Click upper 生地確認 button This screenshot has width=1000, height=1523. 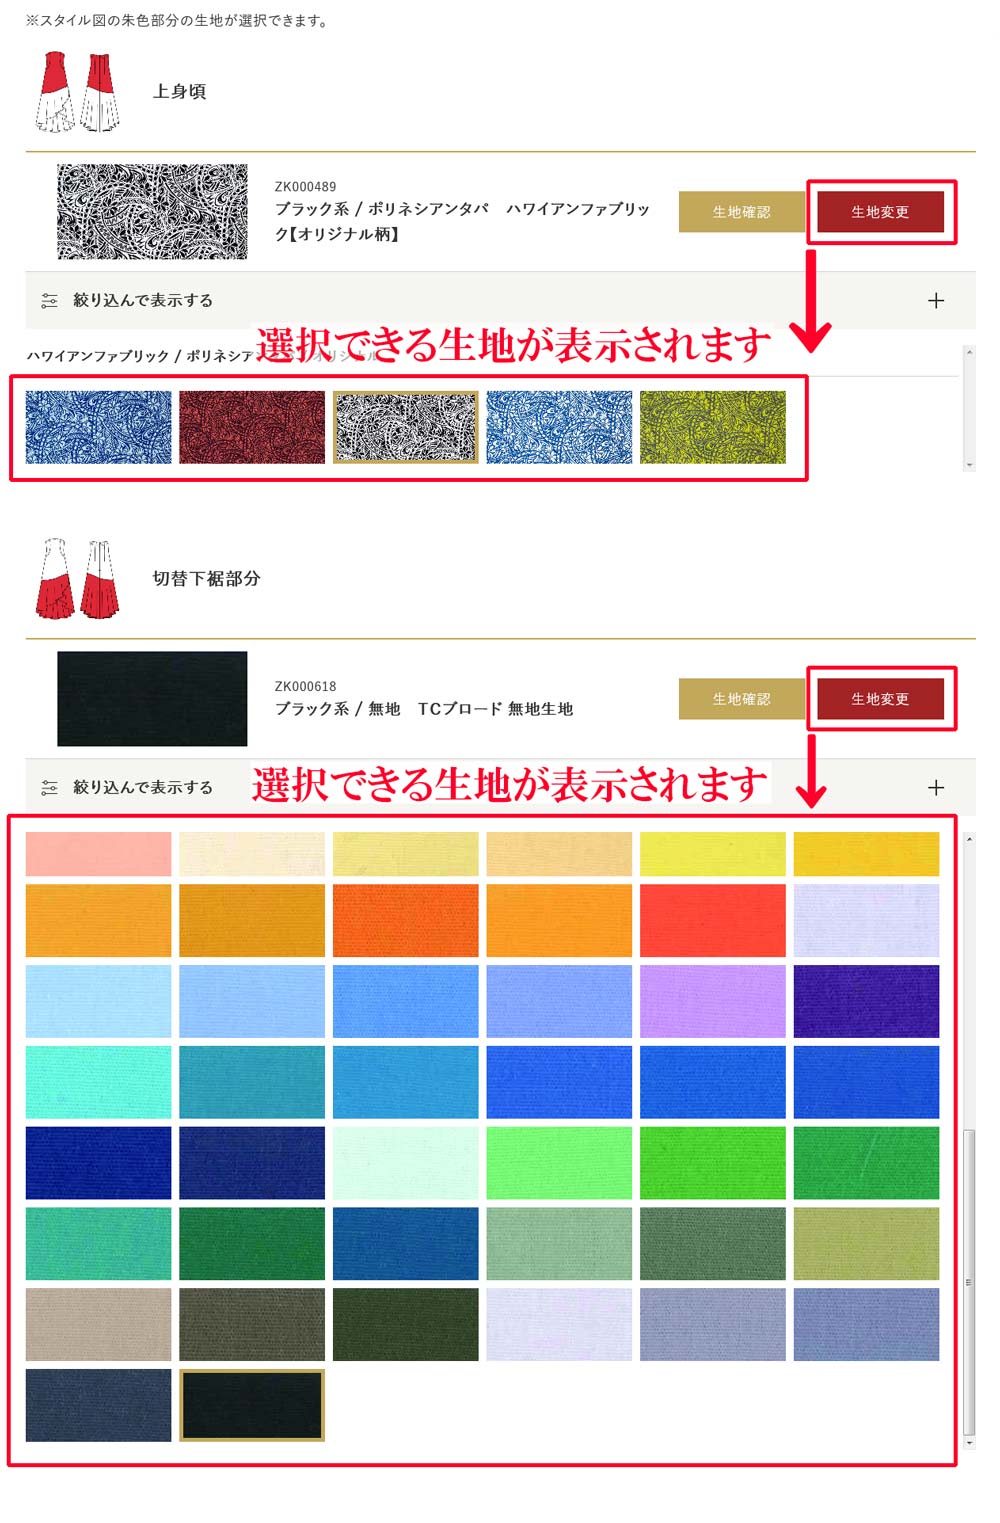click(x=741, y=212)
